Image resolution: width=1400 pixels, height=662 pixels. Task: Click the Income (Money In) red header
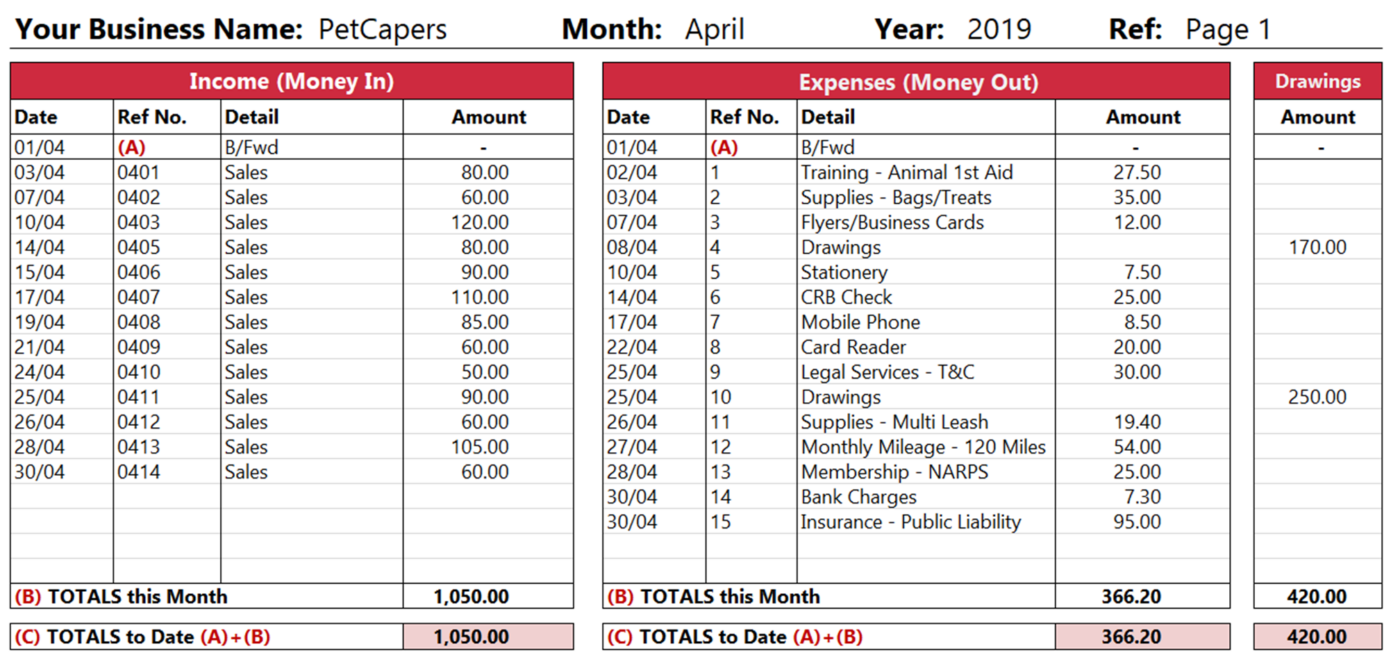click(x=292, y=82)
